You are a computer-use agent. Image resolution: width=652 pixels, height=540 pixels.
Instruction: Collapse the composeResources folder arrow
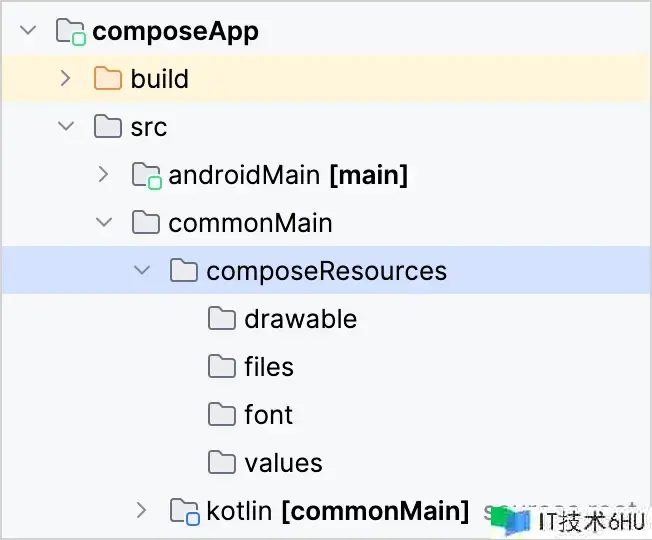142,271
